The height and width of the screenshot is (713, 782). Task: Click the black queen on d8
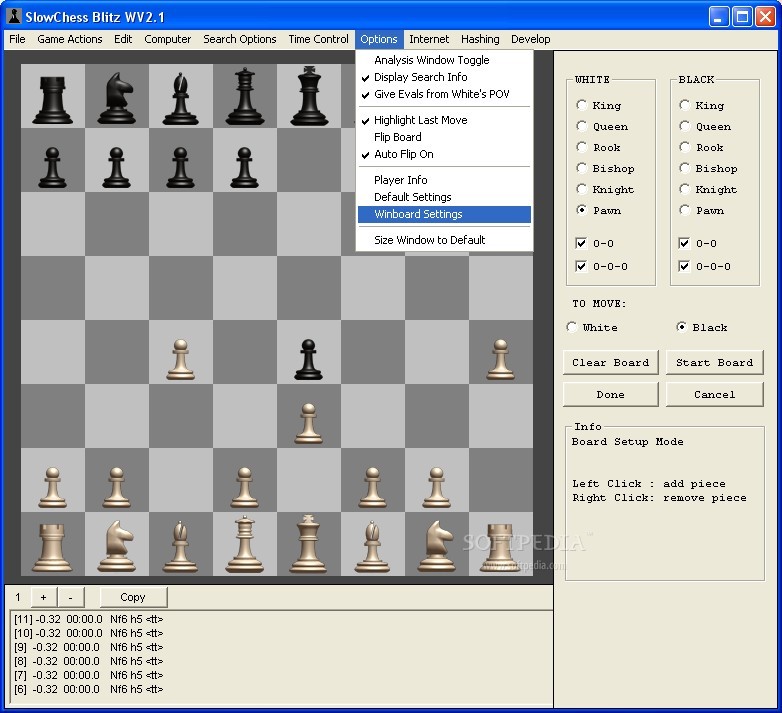(244, 96)
